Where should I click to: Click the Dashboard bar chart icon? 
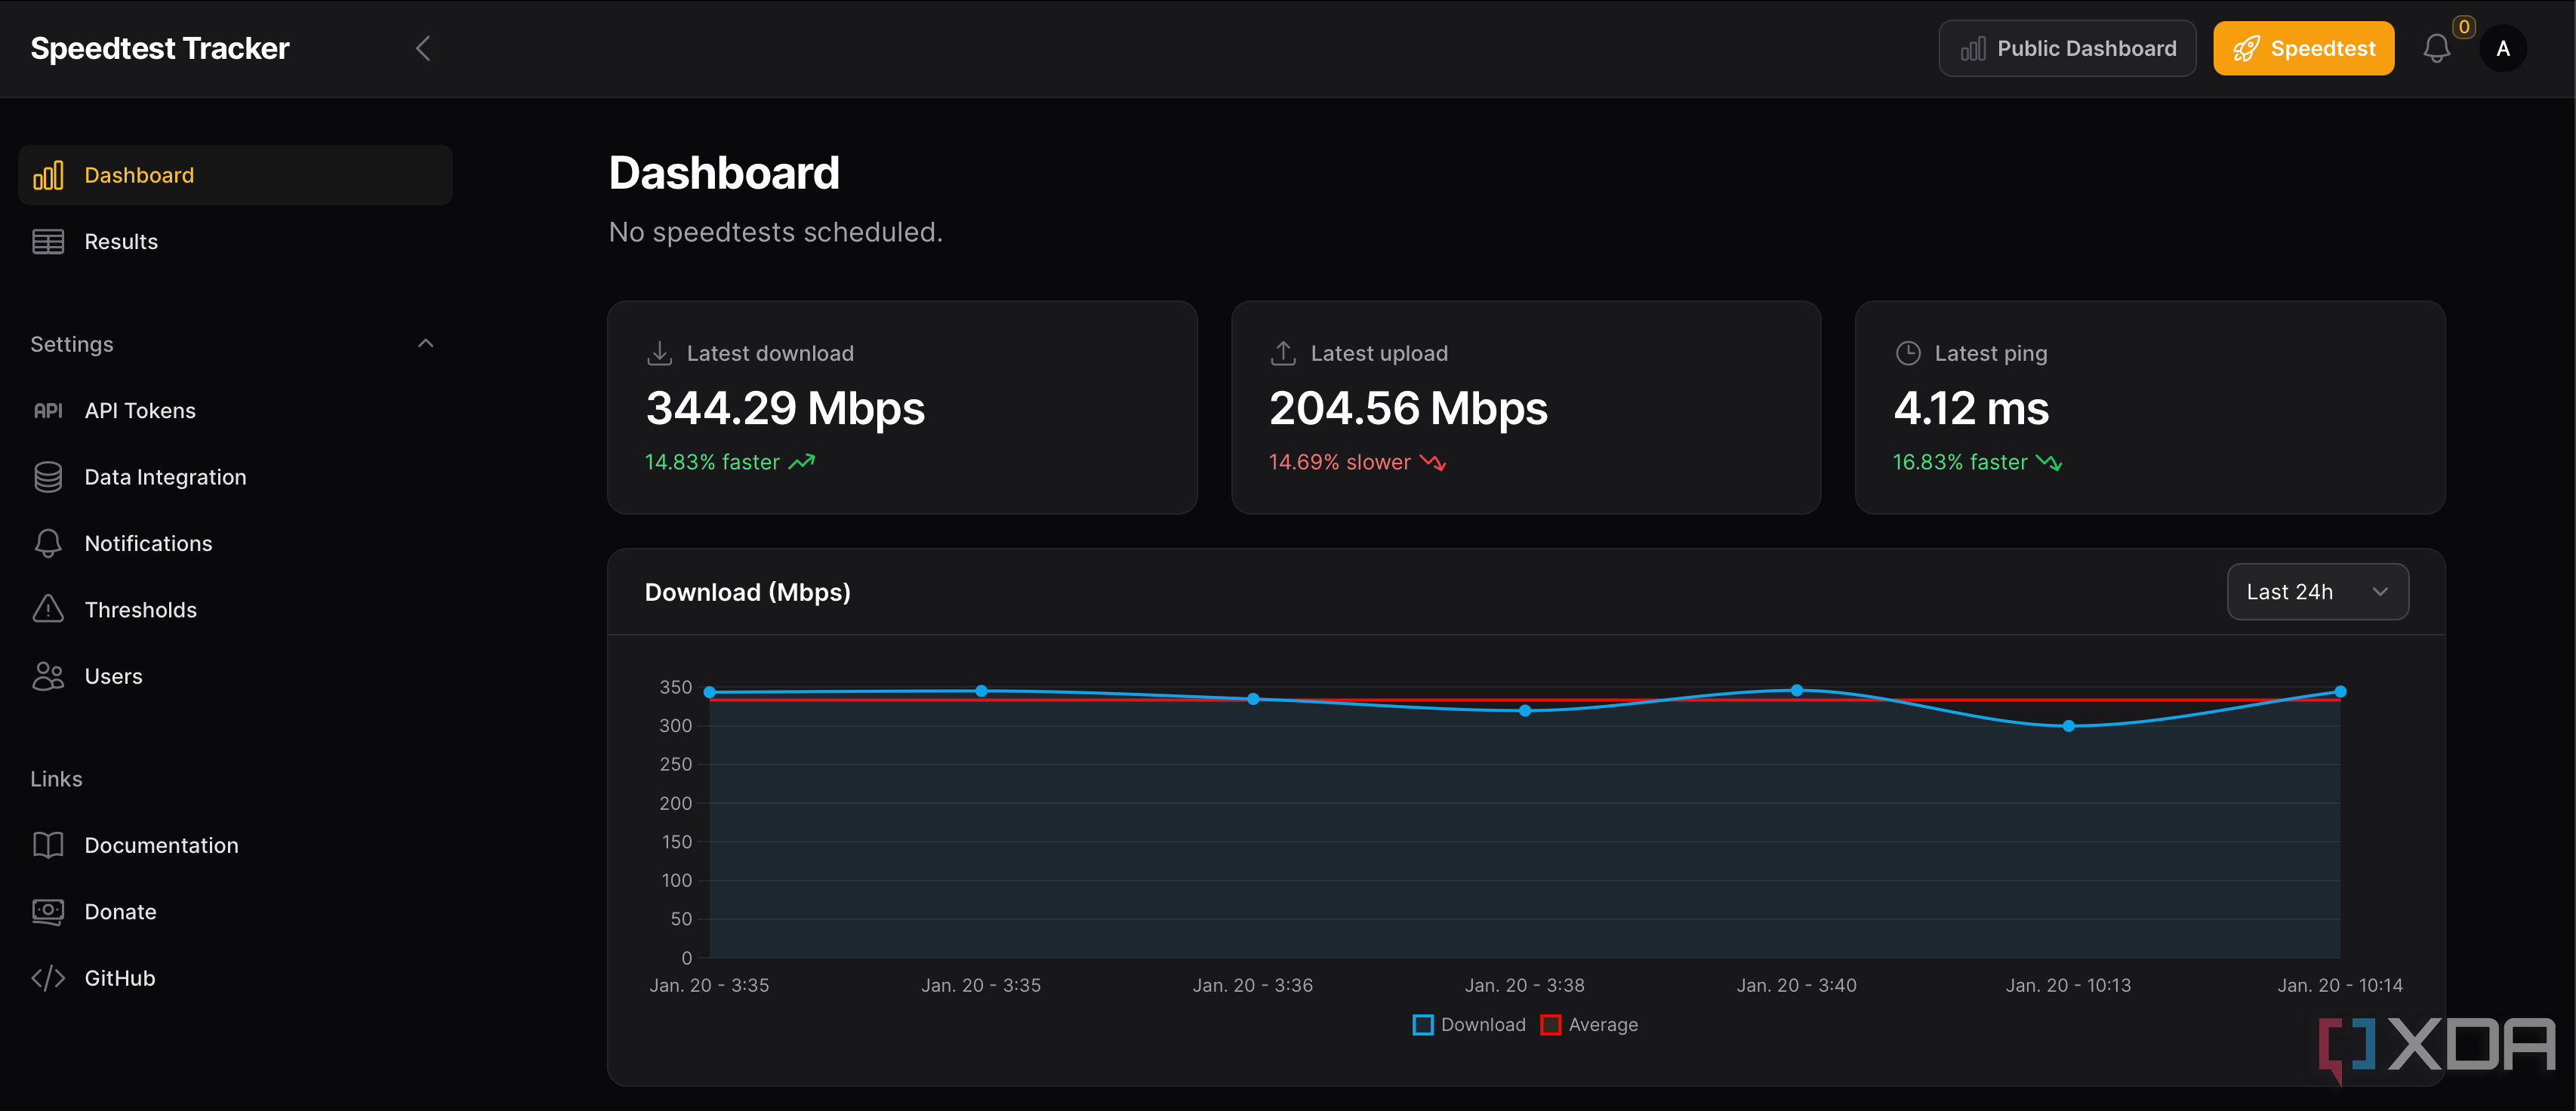[48, 174]
